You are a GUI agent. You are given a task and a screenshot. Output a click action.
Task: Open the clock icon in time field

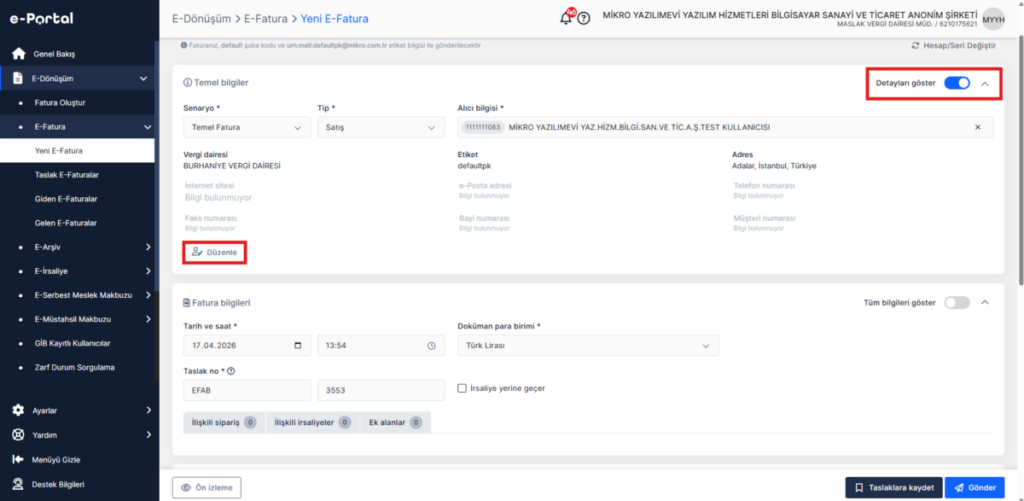(431, 346)
